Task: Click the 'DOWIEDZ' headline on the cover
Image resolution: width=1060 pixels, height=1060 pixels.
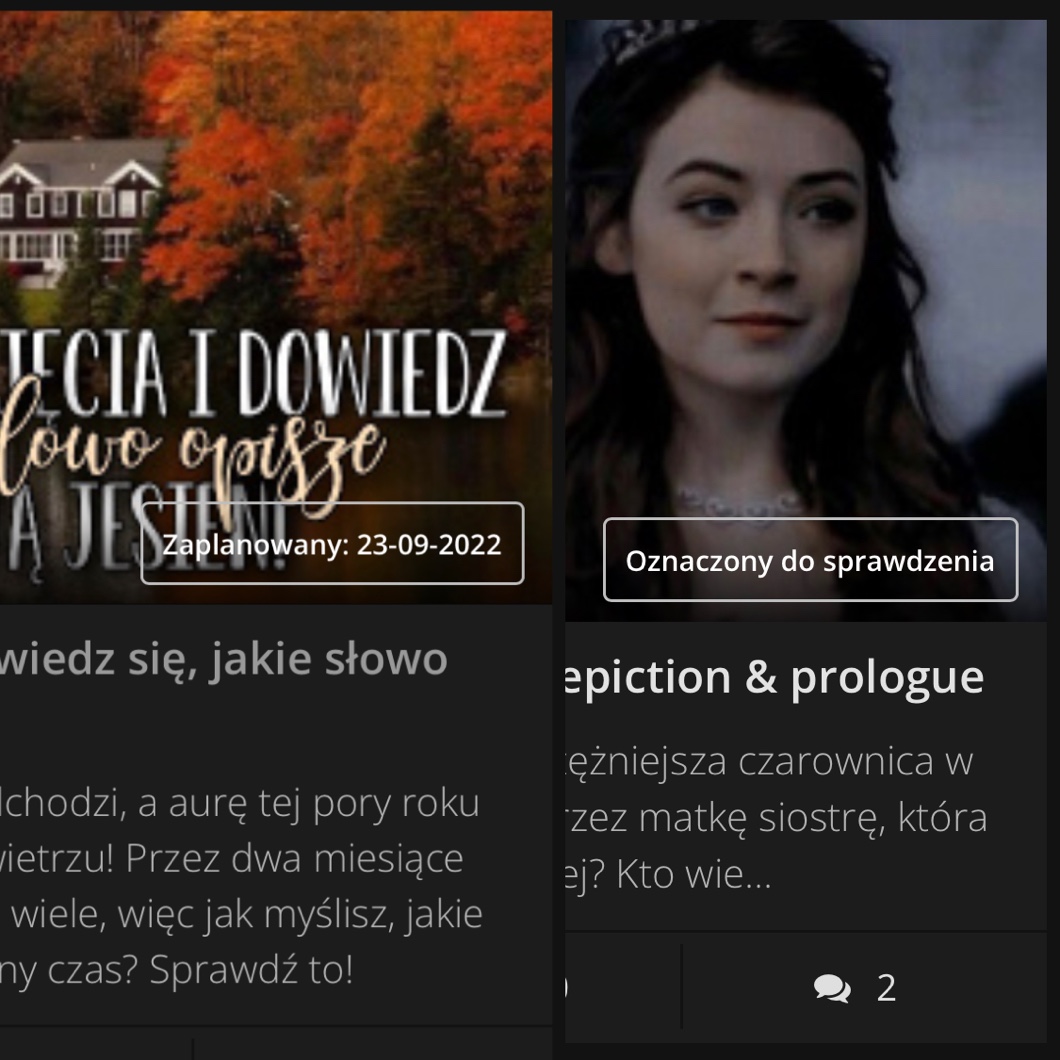Action: coord(372,372)
